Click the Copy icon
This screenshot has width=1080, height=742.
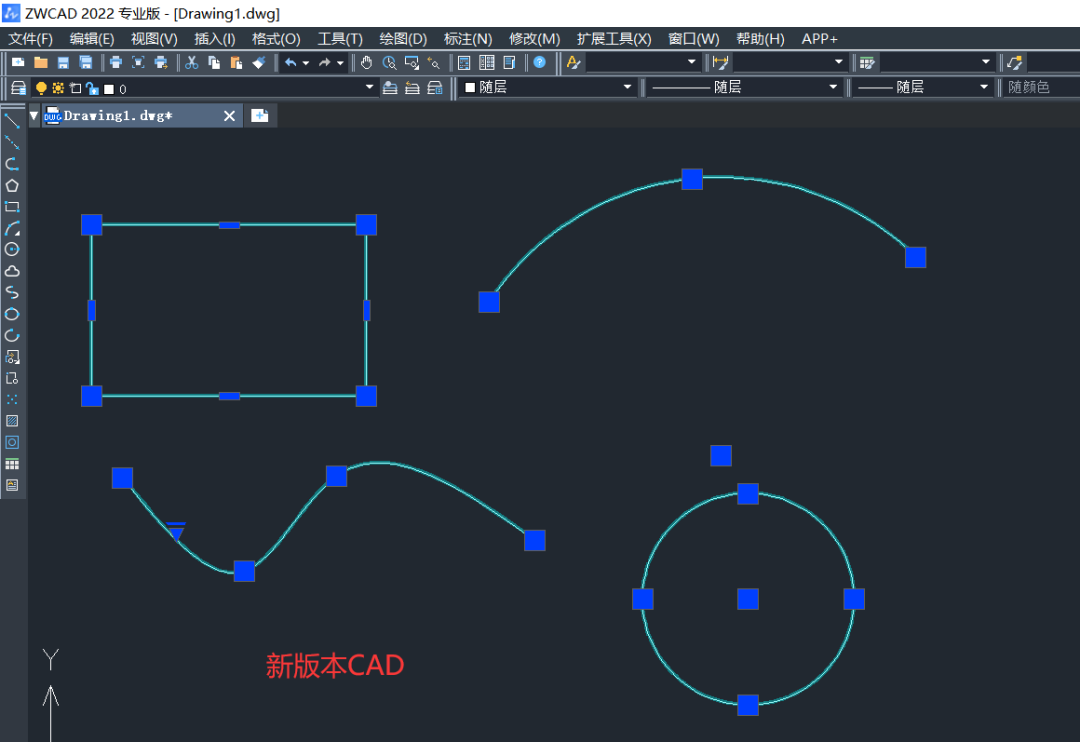[x=214, y=63]
